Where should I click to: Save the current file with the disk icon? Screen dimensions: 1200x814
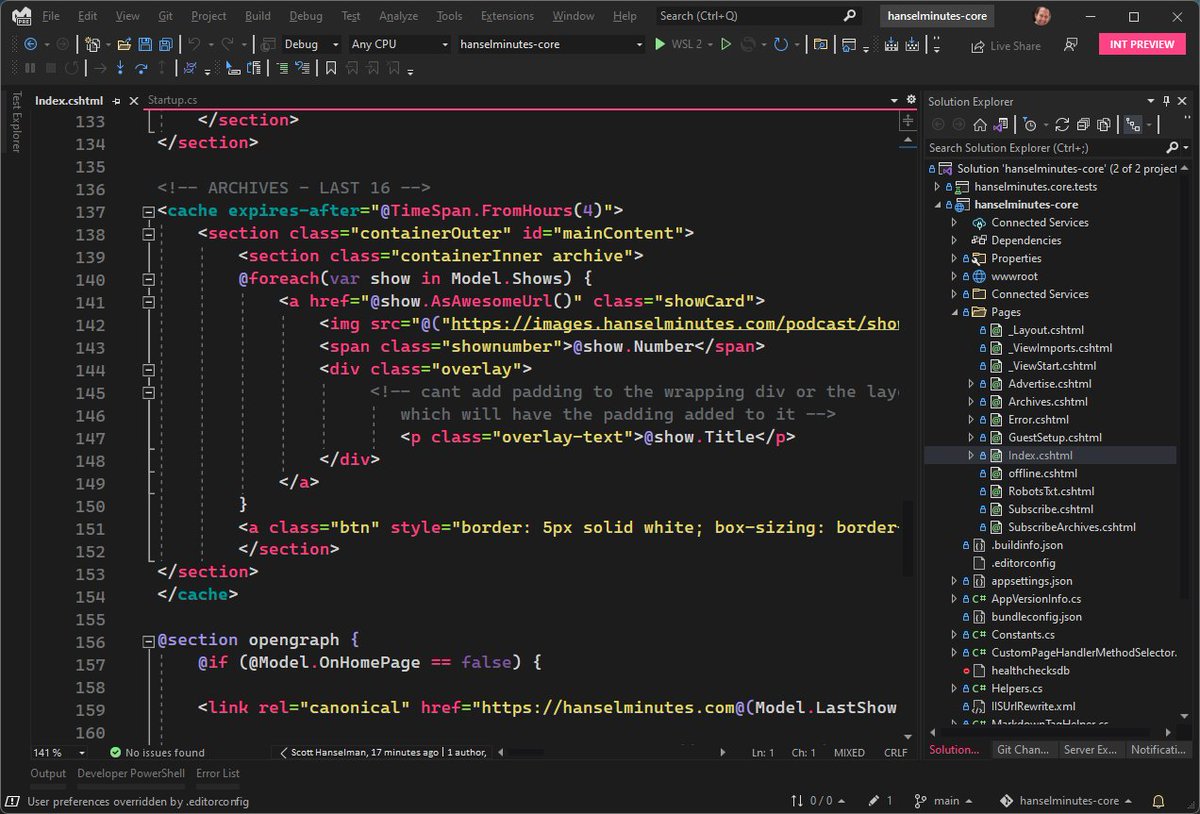click(144, 44)
